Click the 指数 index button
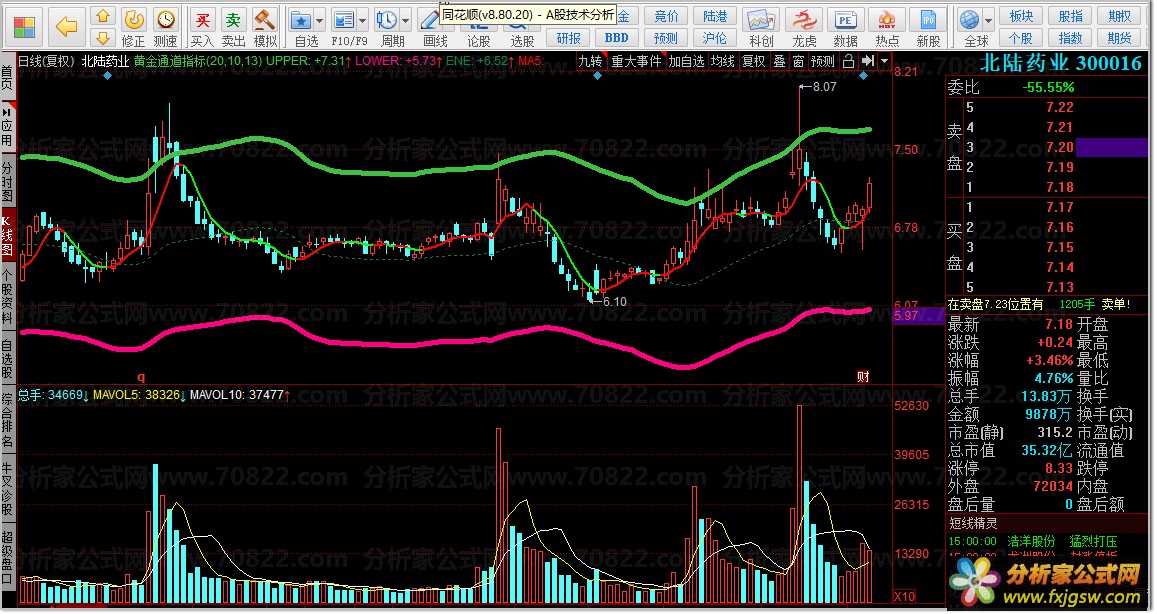This screenshot has height=614, width=1157. coord(1071,38)
